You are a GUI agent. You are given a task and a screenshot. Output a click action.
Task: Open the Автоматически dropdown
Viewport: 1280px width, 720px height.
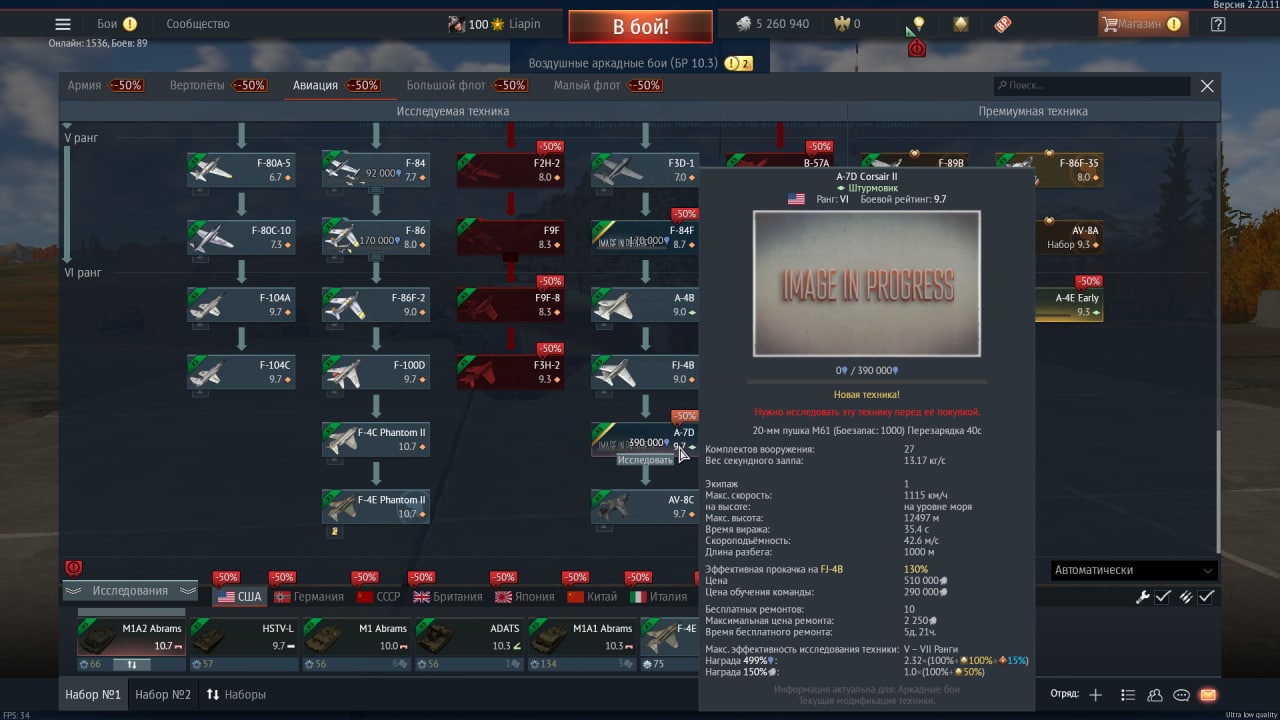click(x=1133, y=570)
